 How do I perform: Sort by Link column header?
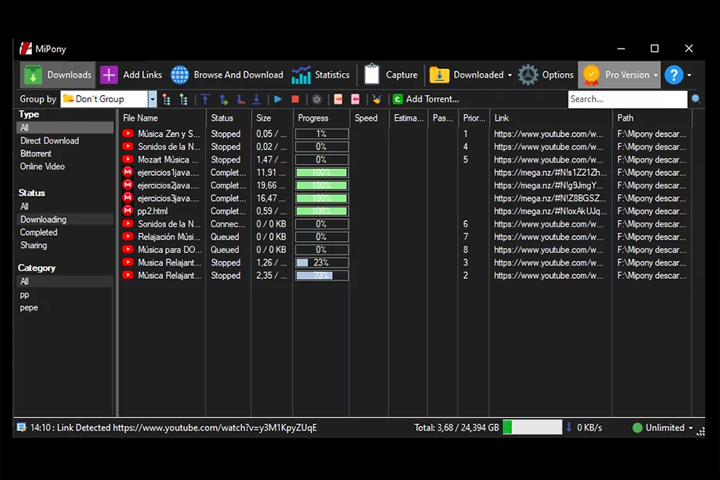pyautogui.click(x=550, y=118)
